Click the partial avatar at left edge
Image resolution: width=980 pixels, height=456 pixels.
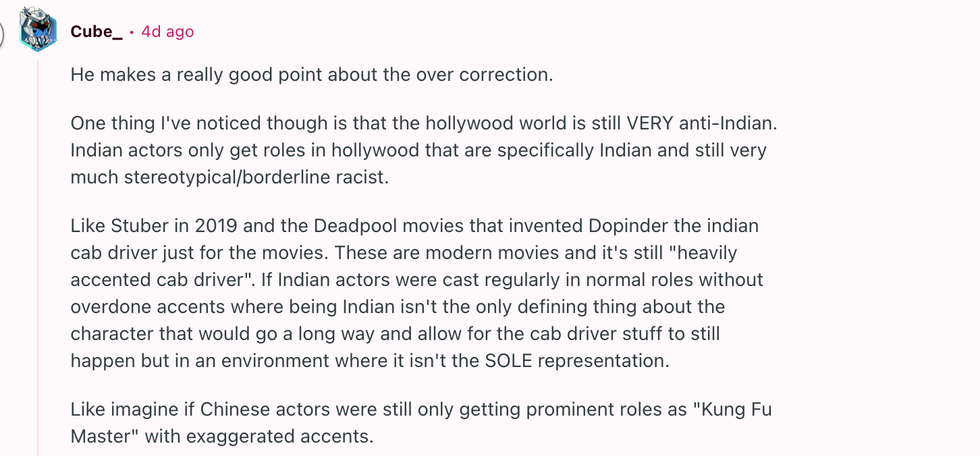(x=4, y=30)
